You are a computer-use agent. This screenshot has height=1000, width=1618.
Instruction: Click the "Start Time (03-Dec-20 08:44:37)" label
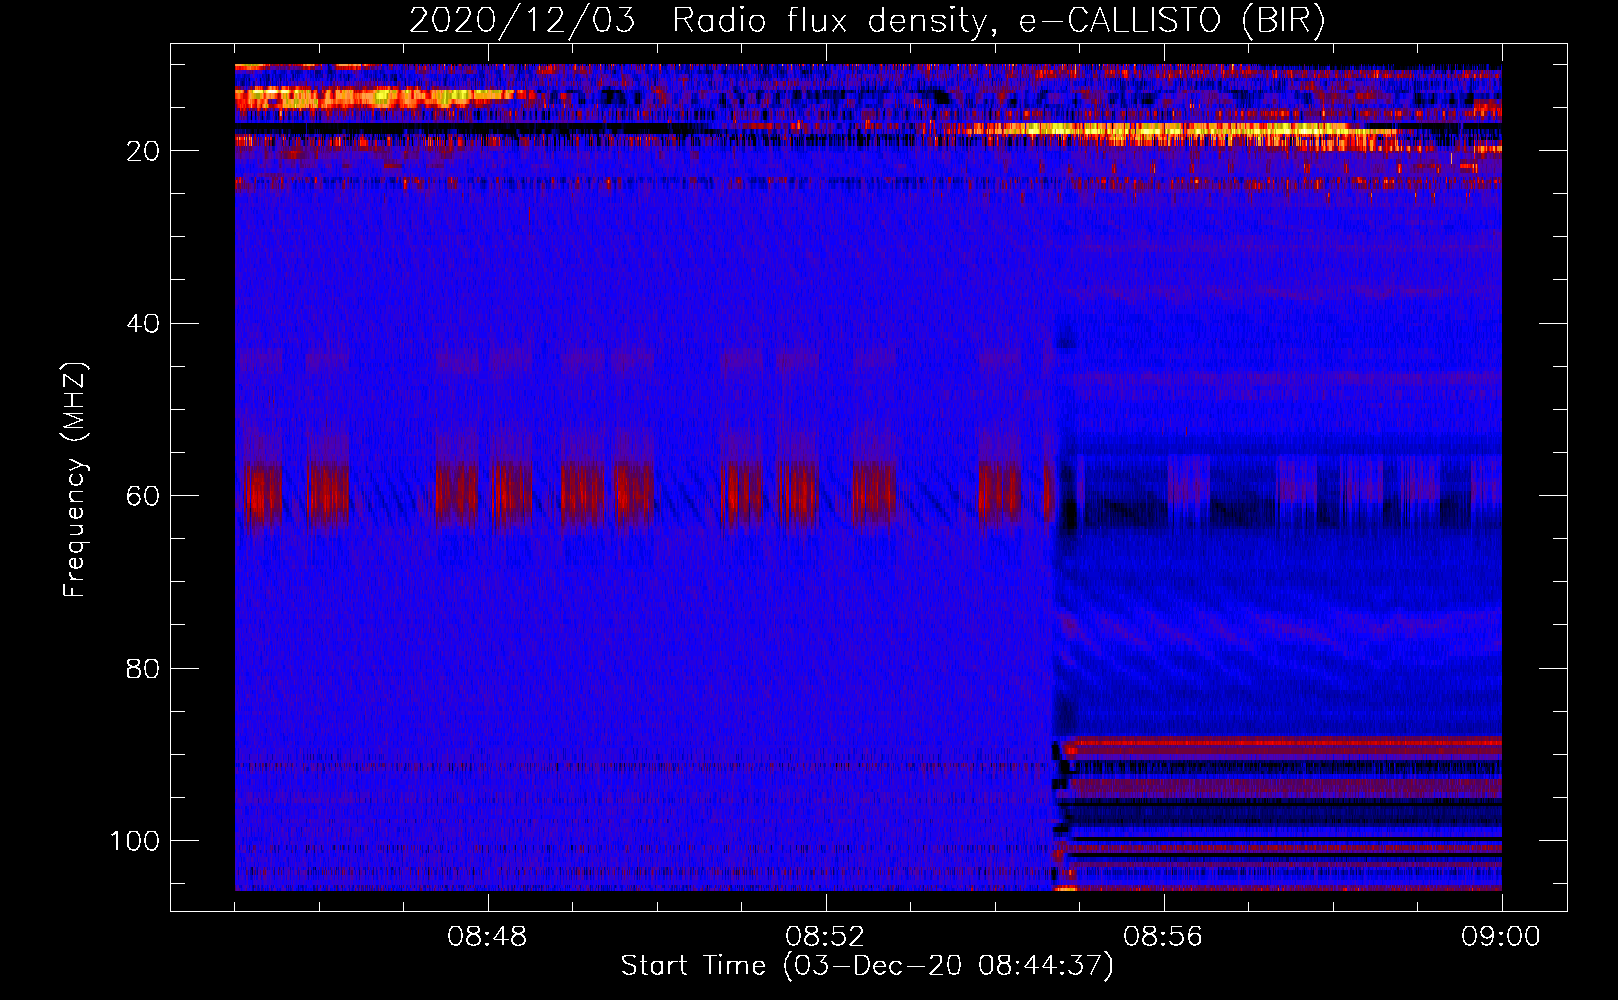point(867,966)
